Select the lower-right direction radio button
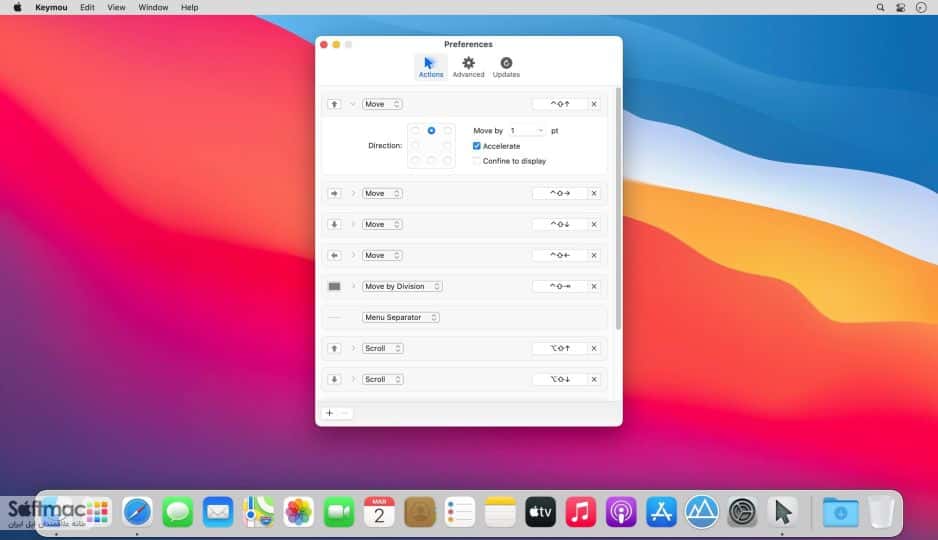The width and height of the screenshot is (938, 540). pos(447,160)
